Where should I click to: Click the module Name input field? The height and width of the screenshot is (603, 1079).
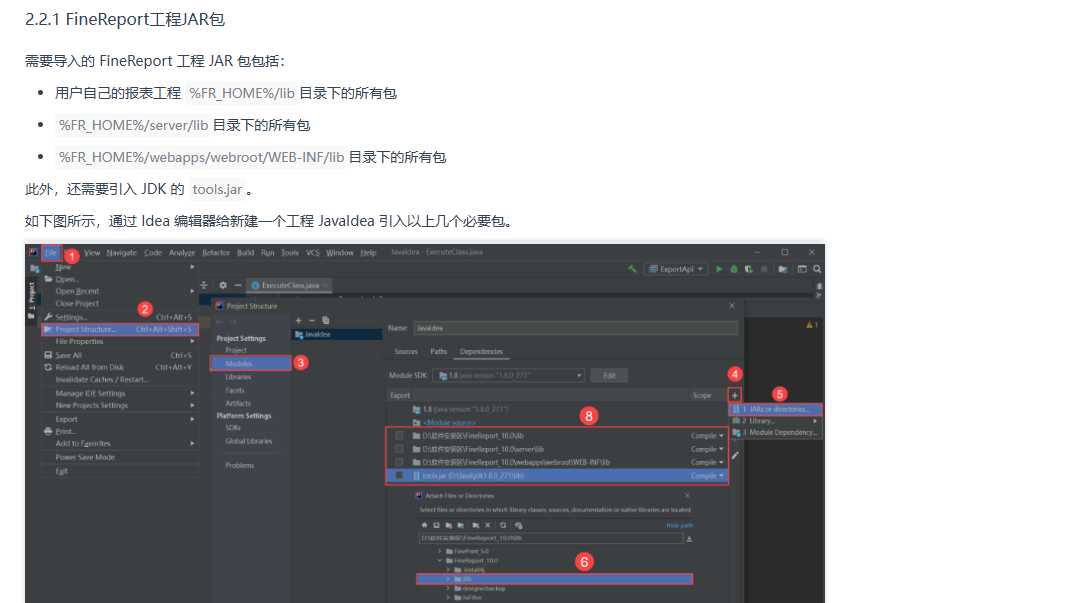pyautogui.click(x=575, y=328)
